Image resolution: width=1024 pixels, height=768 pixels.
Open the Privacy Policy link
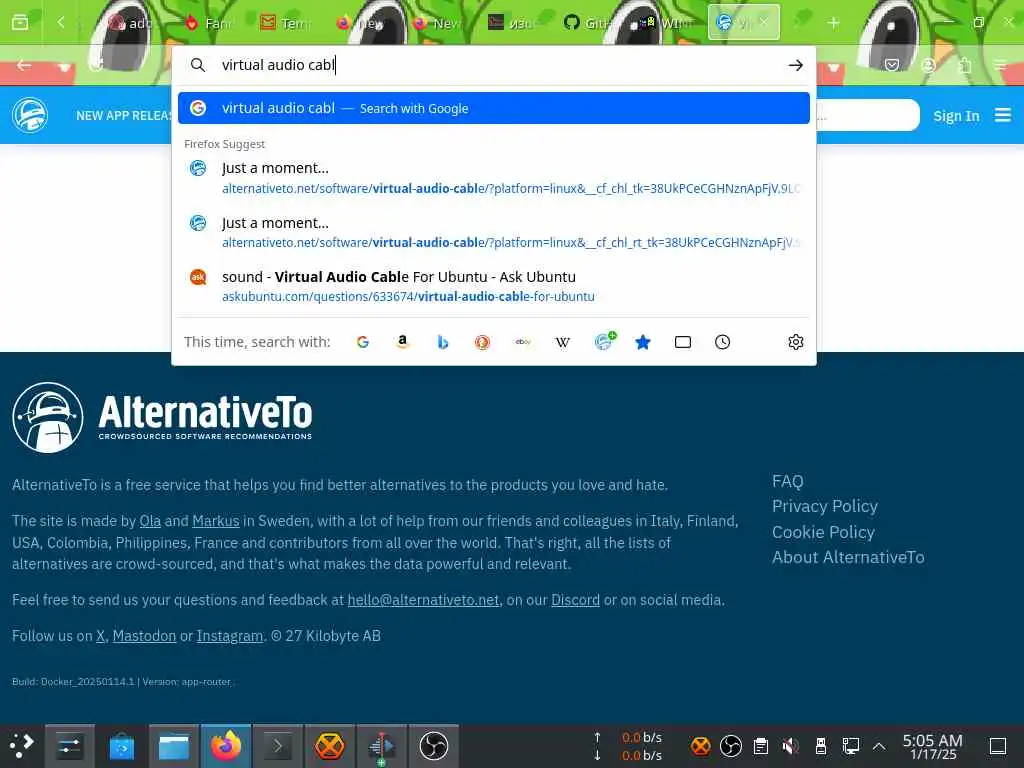point(825,506)
